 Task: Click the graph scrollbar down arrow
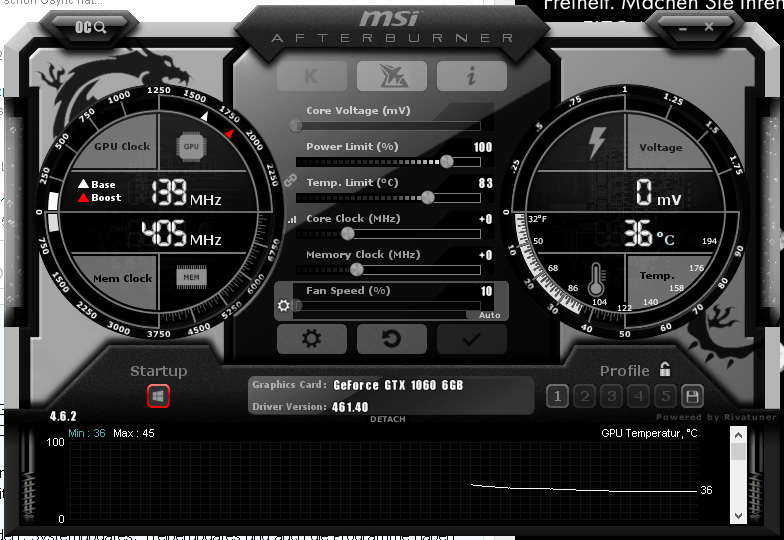(x=738, y=516)
